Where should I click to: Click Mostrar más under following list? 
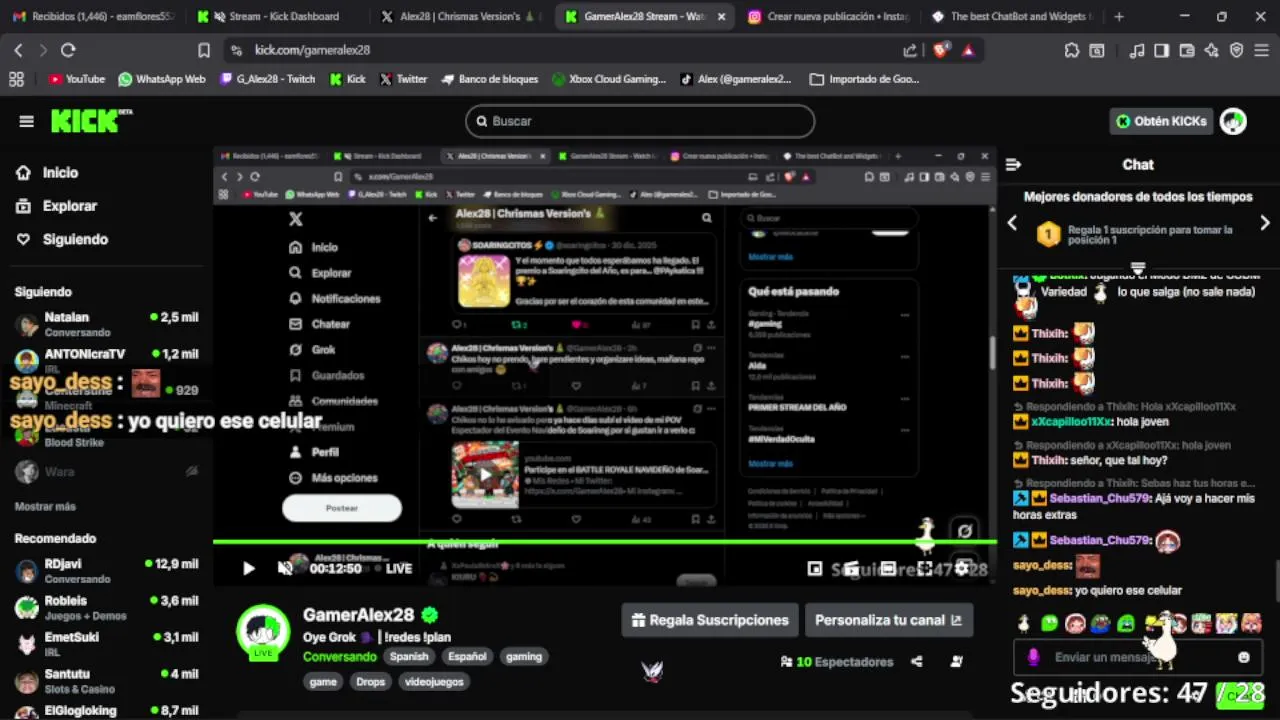45,506
